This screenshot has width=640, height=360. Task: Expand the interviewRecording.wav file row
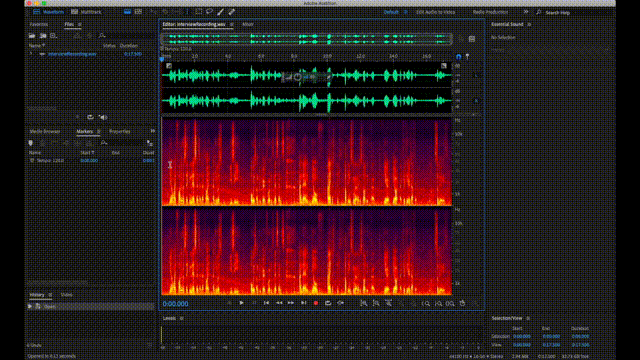[31, 54]
